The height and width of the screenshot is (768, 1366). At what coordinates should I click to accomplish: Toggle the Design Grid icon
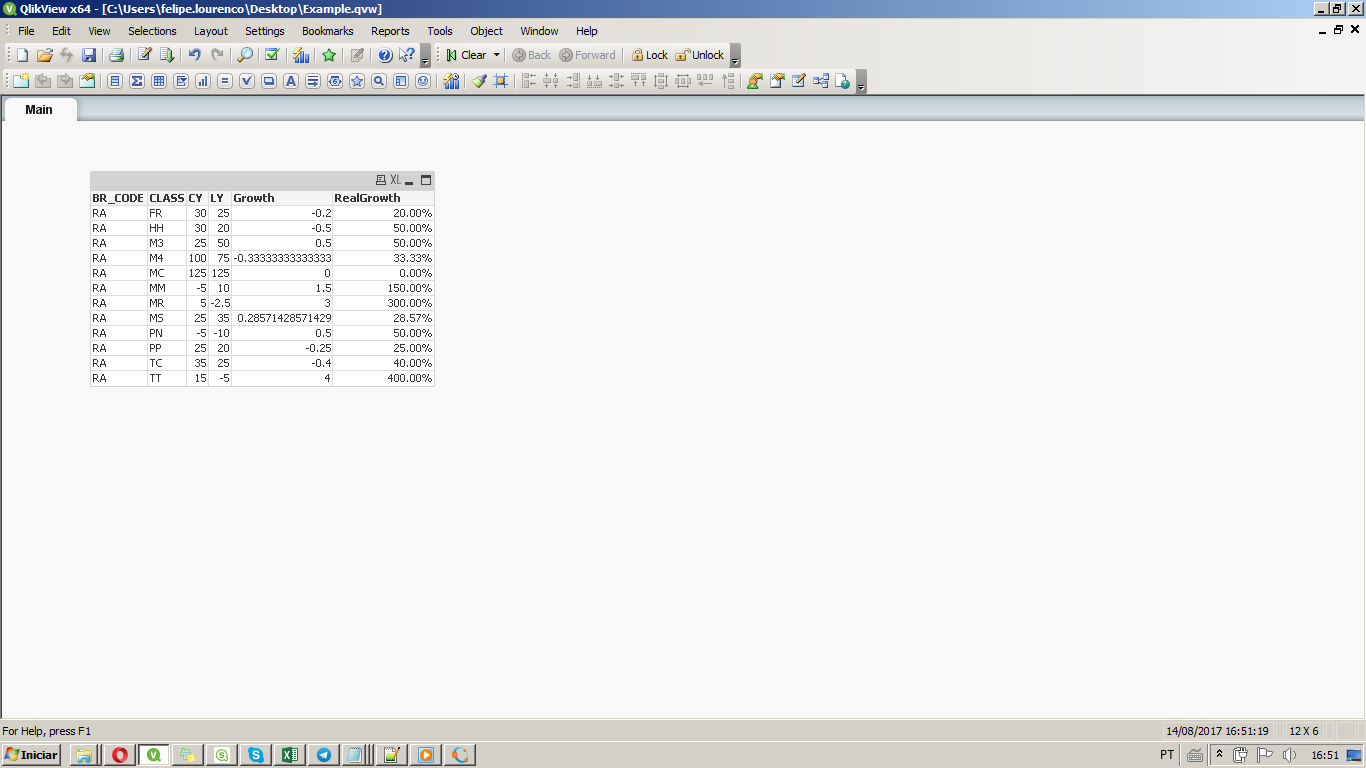tap(501, 81)
